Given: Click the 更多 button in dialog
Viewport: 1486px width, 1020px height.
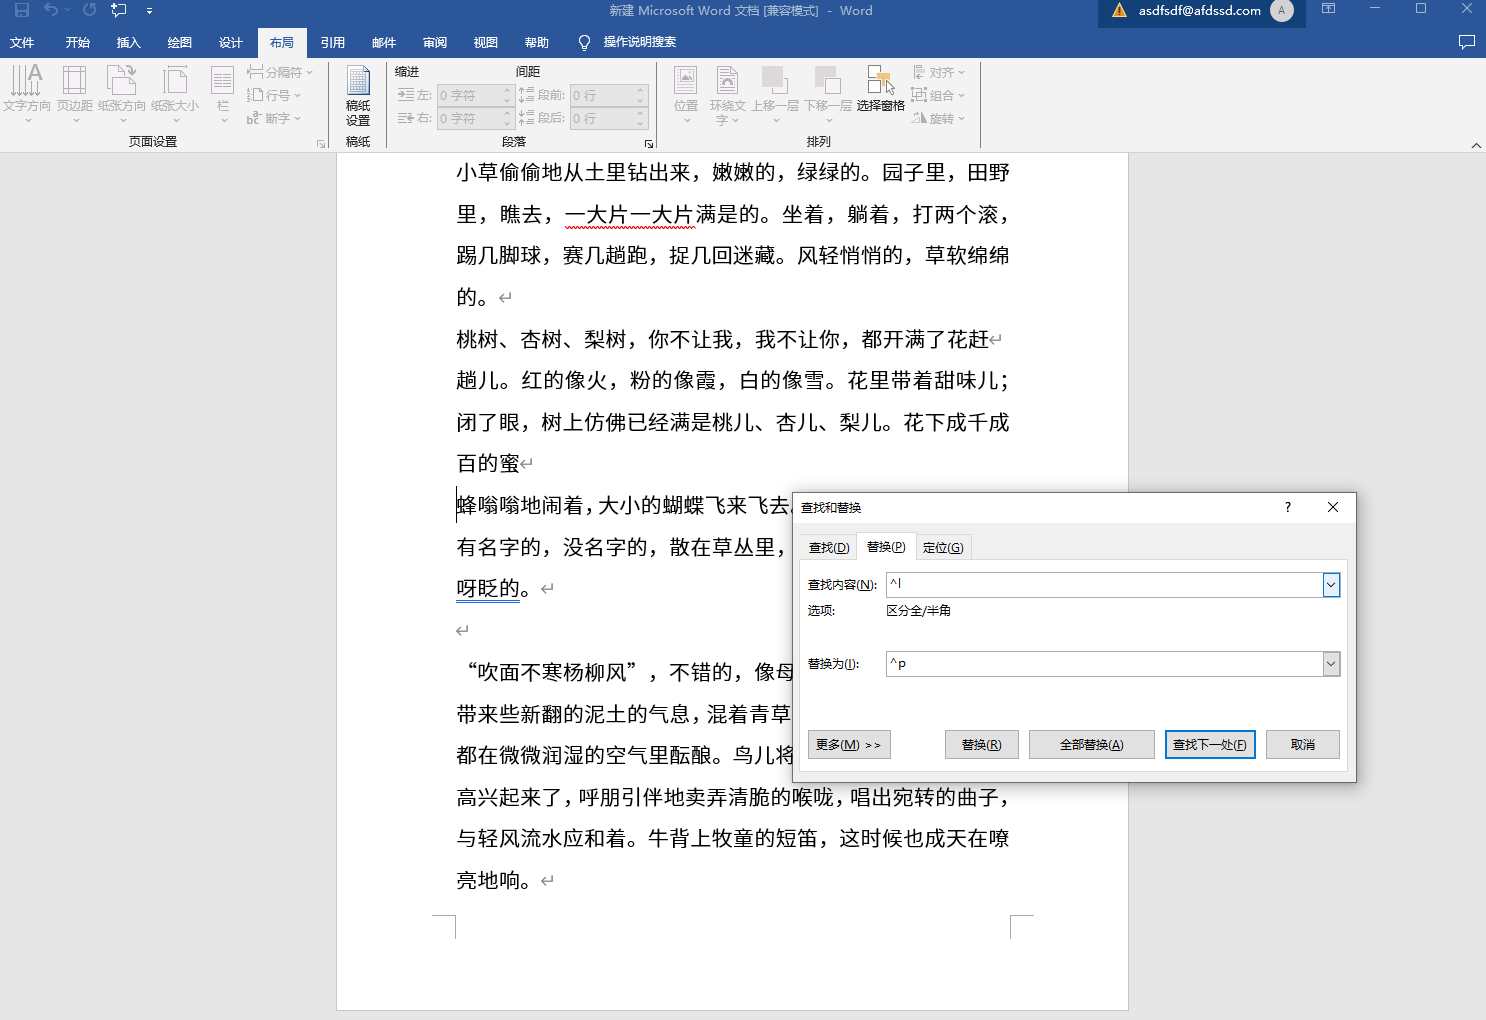Looking at the screenshot, I should (x=849, y=745).
